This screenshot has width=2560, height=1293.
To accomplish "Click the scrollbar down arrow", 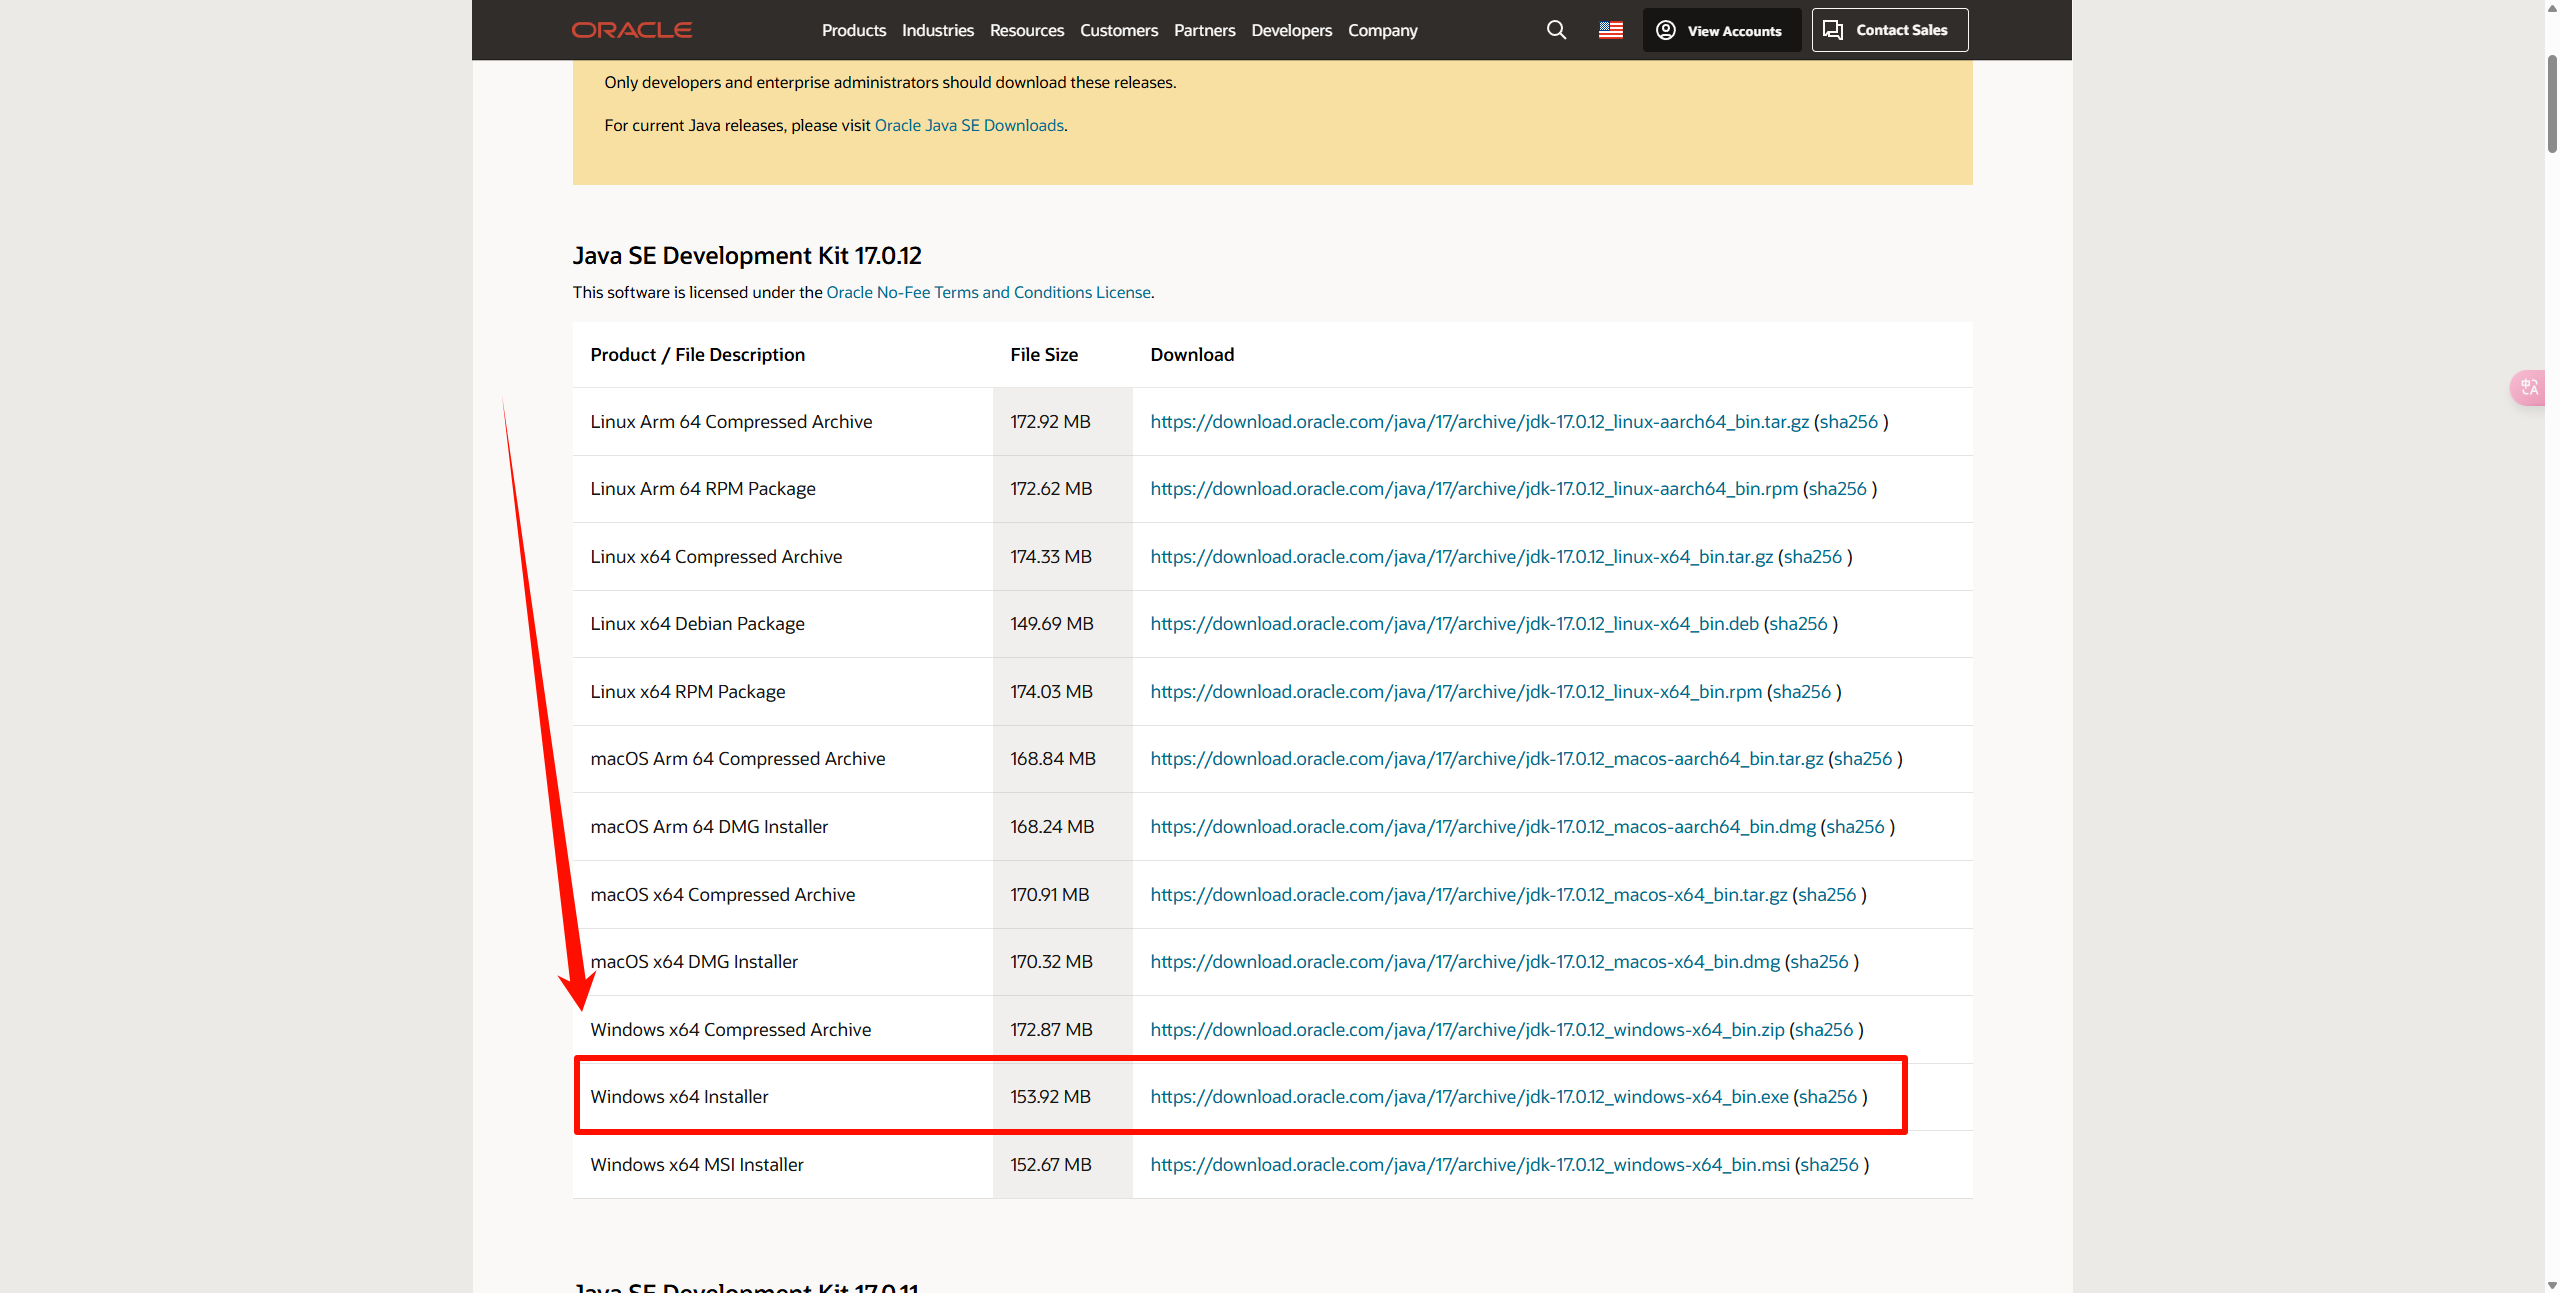I will coord(2552,1285).
